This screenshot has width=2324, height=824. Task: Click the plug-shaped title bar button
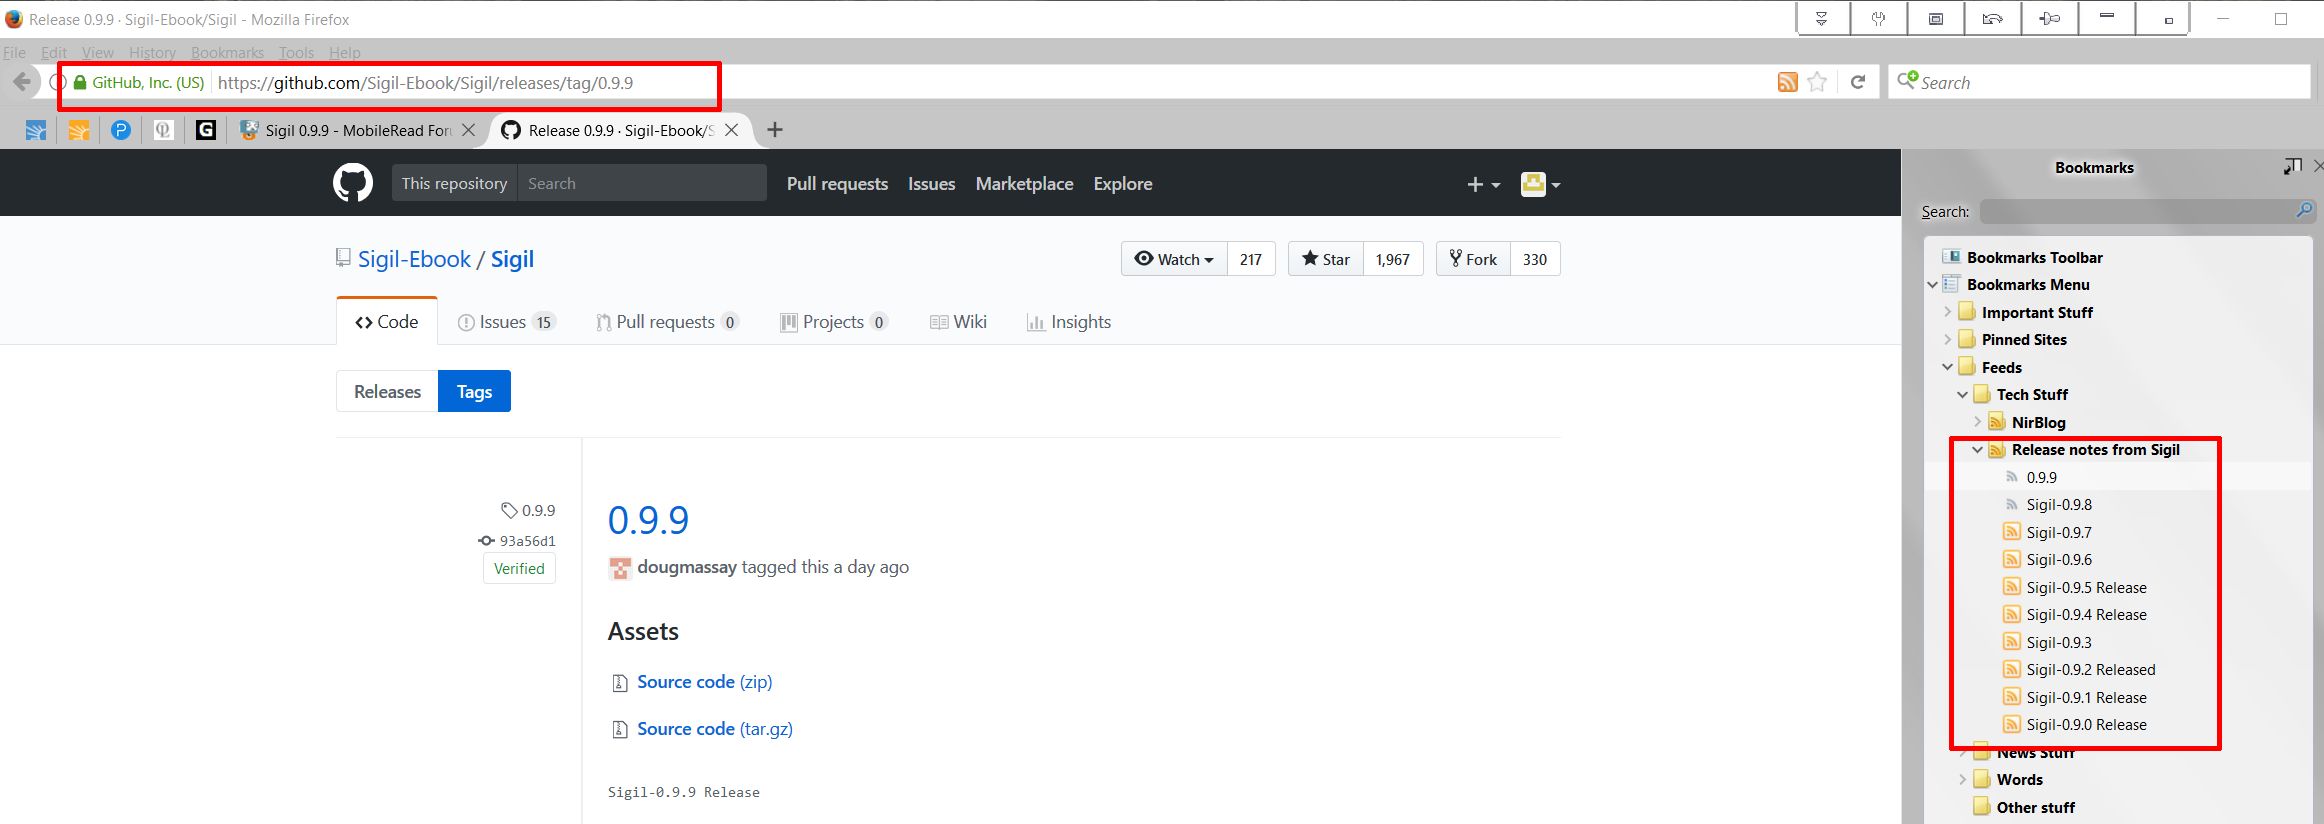2048,19
